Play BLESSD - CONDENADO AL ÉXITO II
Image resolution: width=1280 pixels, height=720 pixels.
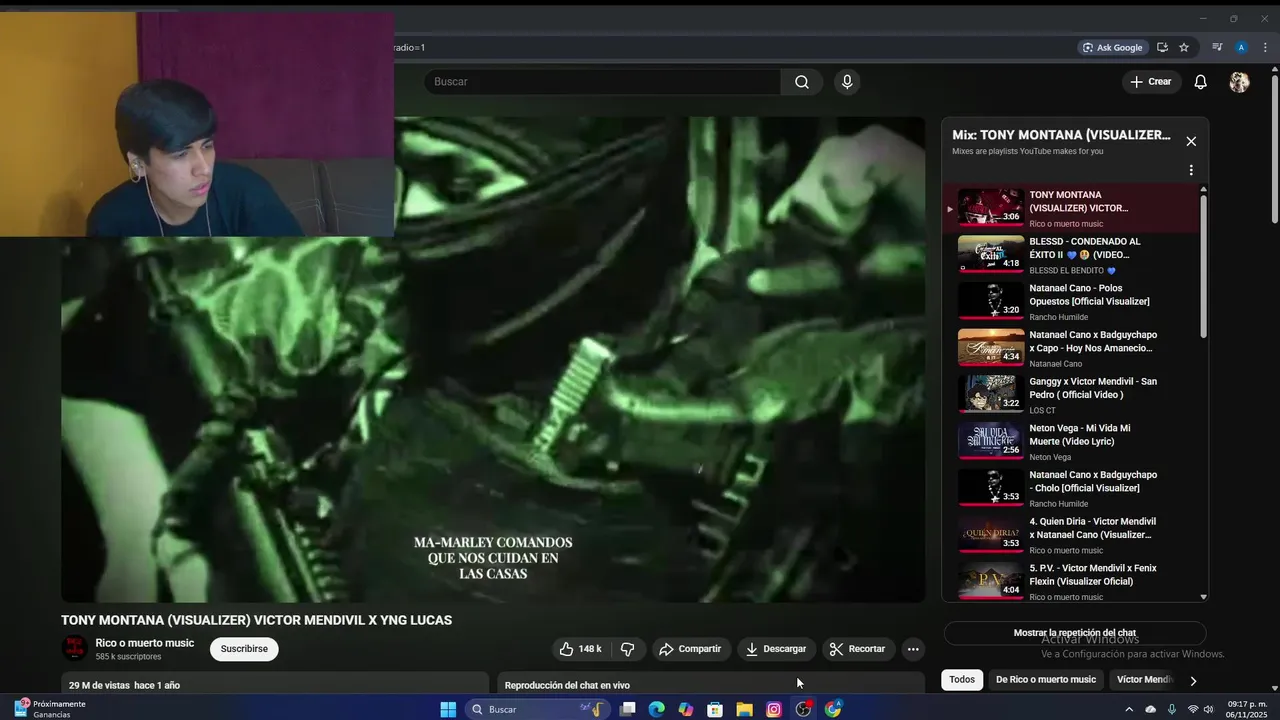[1070, 255]
